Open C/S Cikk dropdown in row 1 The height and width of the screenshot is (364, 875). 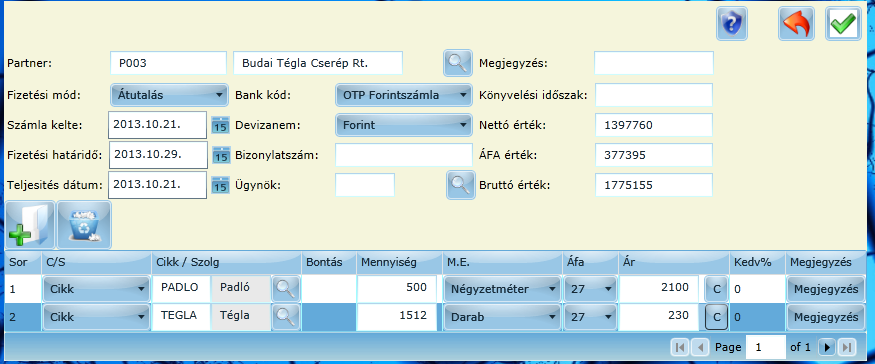tap(96, 289)
